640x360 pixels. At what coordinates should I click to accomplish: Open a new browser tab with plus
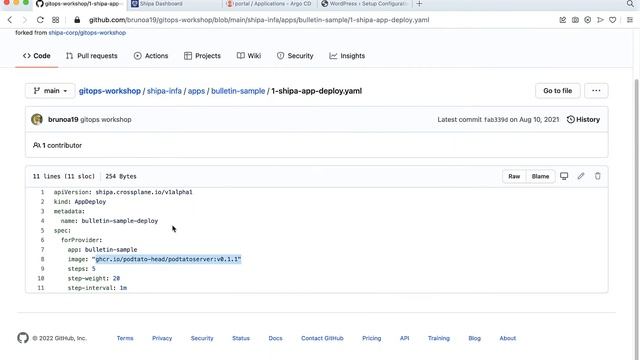(419, 4)
